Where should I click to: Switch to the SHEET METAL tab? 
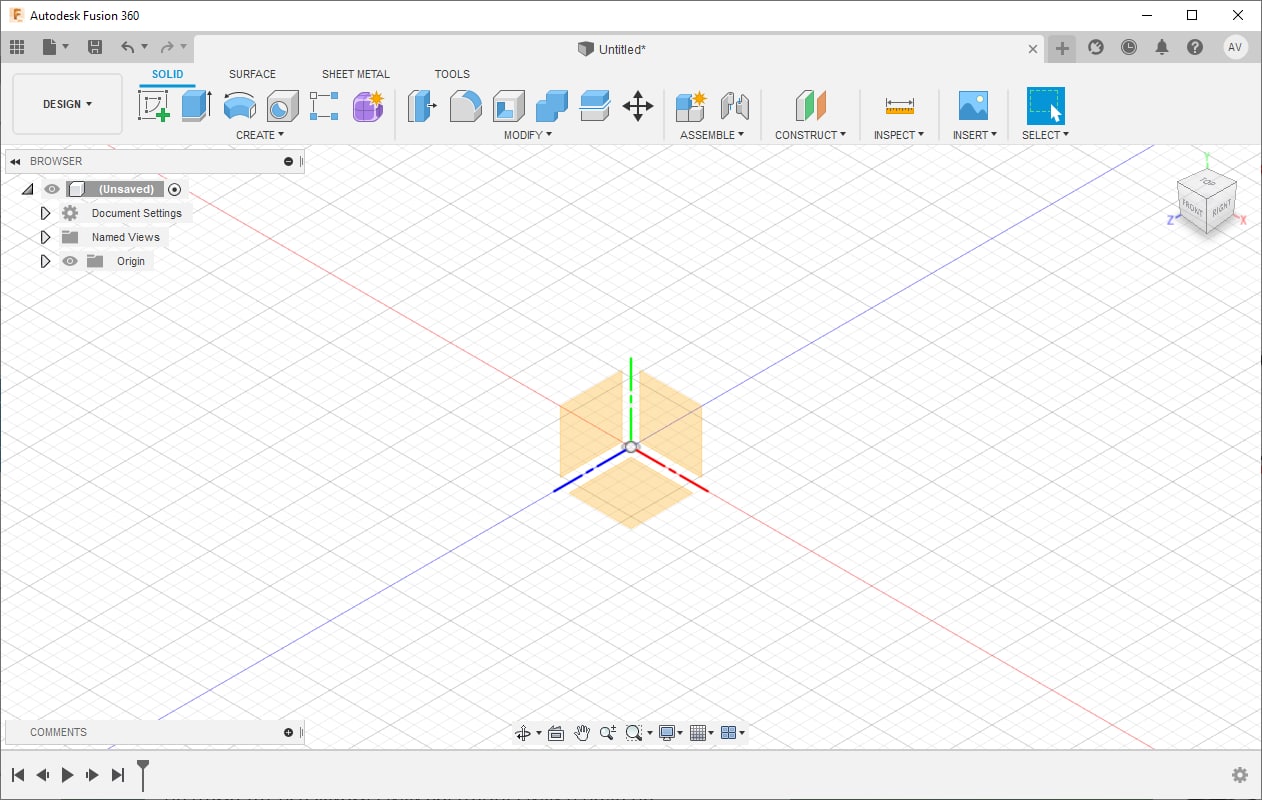coord(356,74)
